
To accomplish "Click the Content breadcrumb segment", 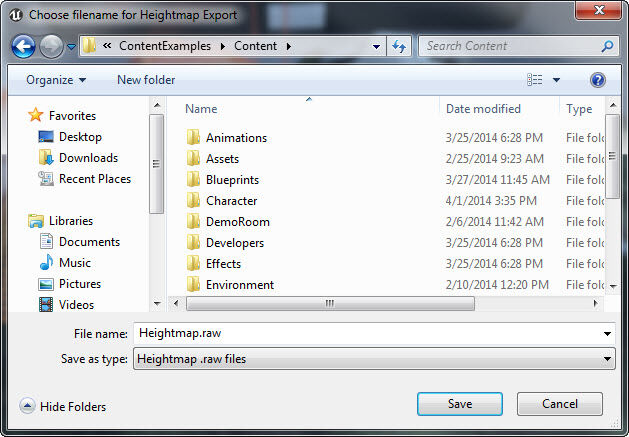I will pos(256,46).
